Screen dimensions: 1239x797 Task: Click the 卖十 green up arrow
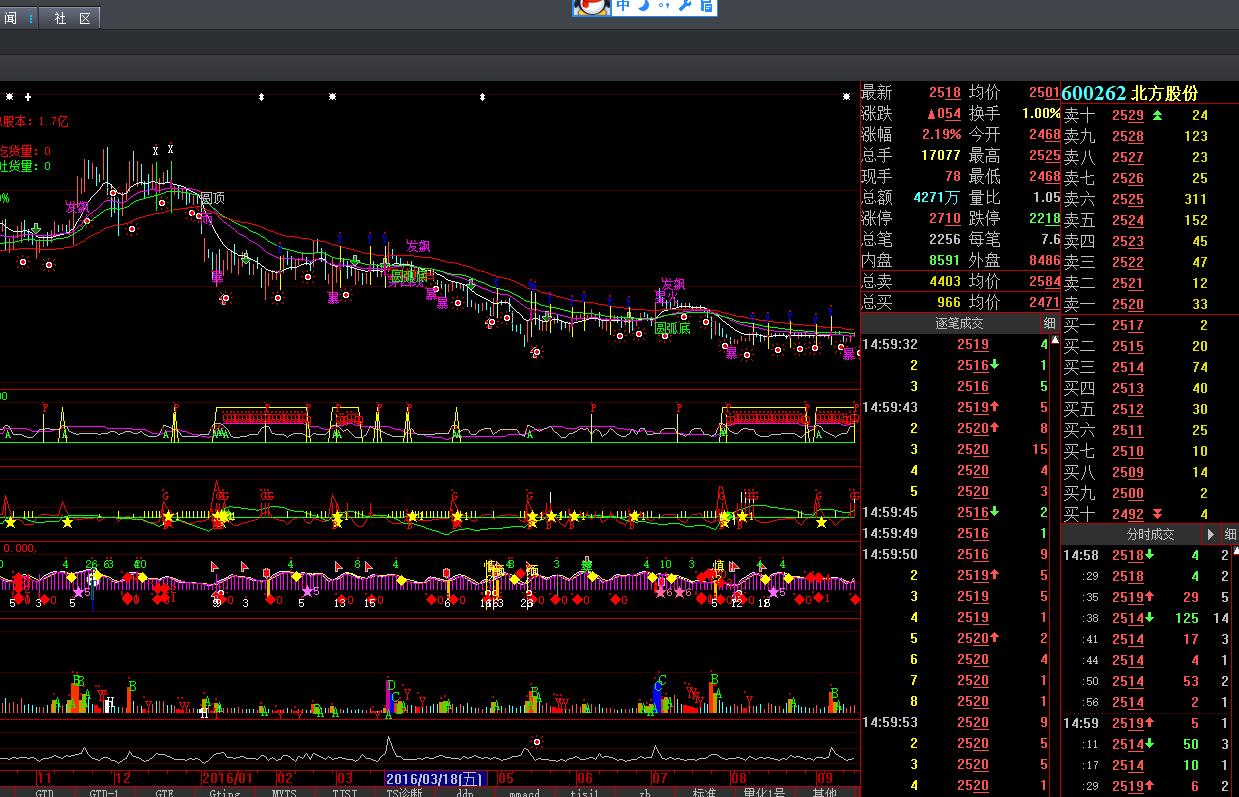pos(1158,115)
